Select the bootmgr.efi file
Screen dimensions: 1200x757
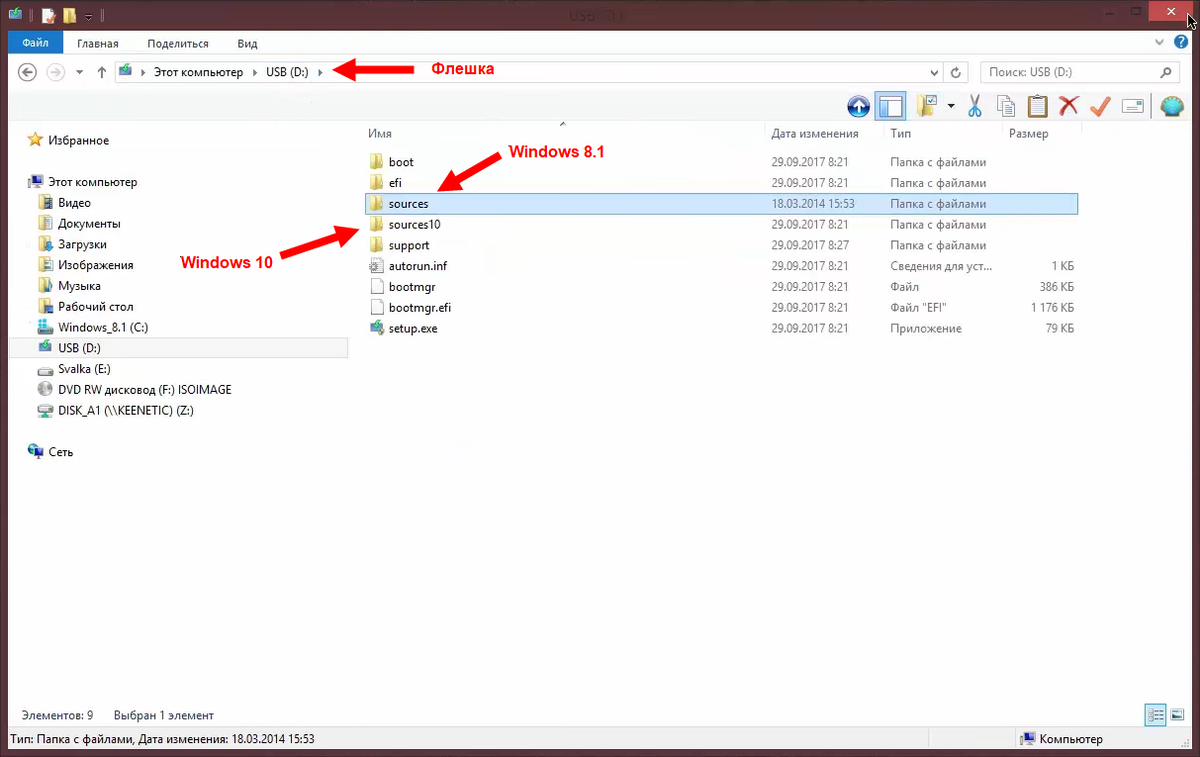pos(420,307)
